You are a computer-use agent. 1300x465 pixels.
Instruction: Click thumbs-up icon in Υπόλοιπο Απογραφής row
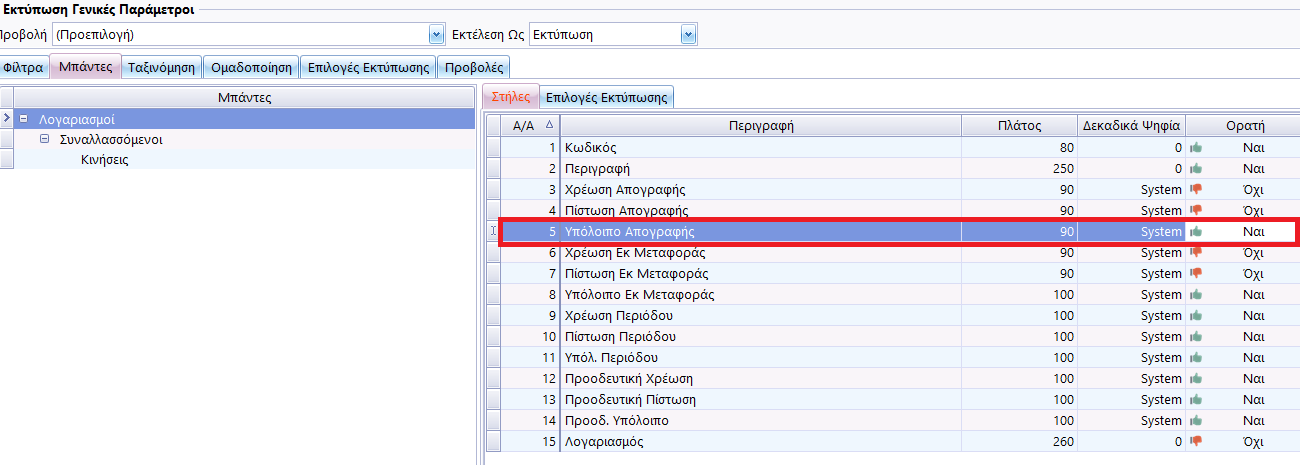tap(1196, 232)
